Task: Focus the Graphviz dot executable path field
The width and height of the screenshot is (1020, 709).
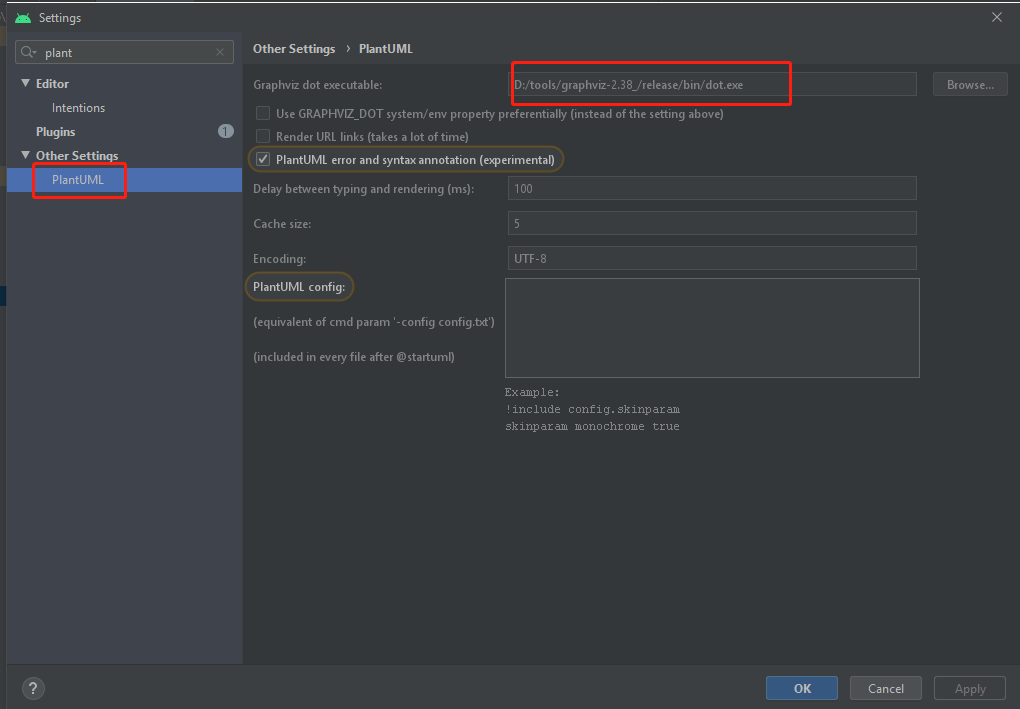Action: (x=712, y=85)
